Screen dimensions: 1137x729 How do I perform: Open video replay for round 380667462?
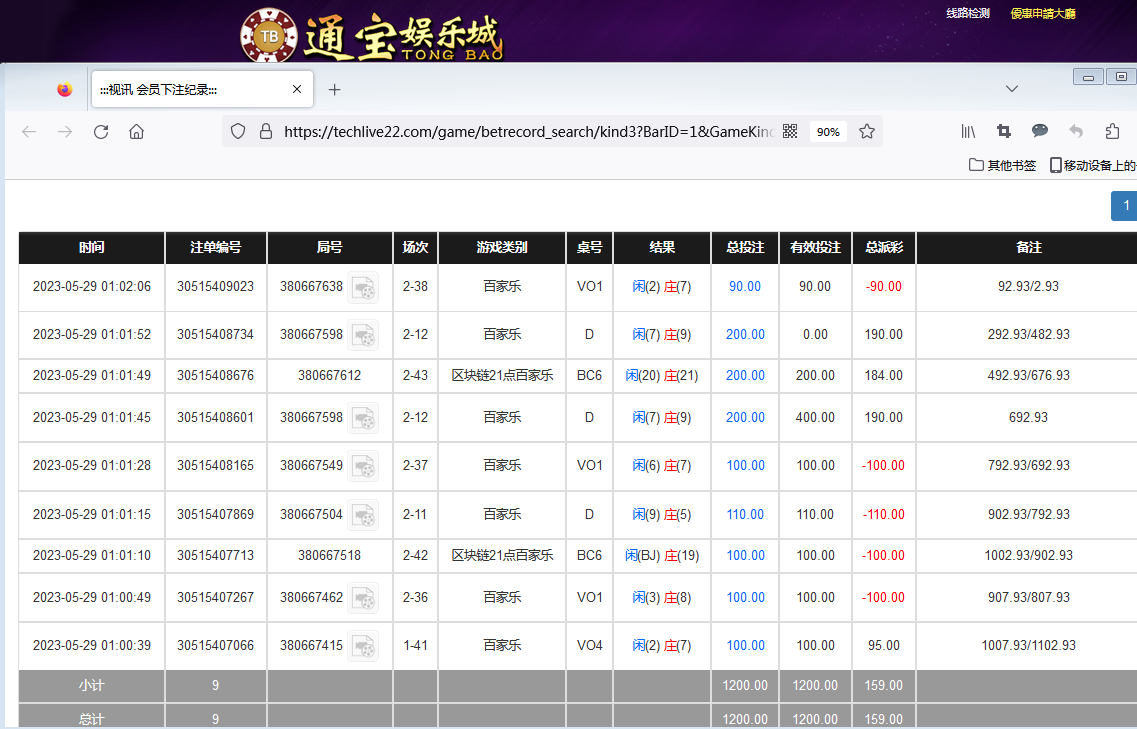[363, 598]
